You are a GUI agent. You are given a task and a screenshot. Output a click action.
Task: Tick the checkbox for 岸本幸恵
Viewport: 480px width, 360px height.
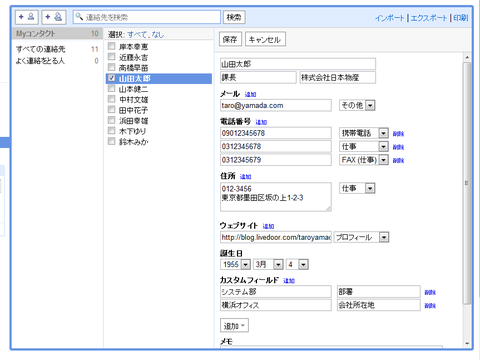pyautogui.click(x=111, y=46)
